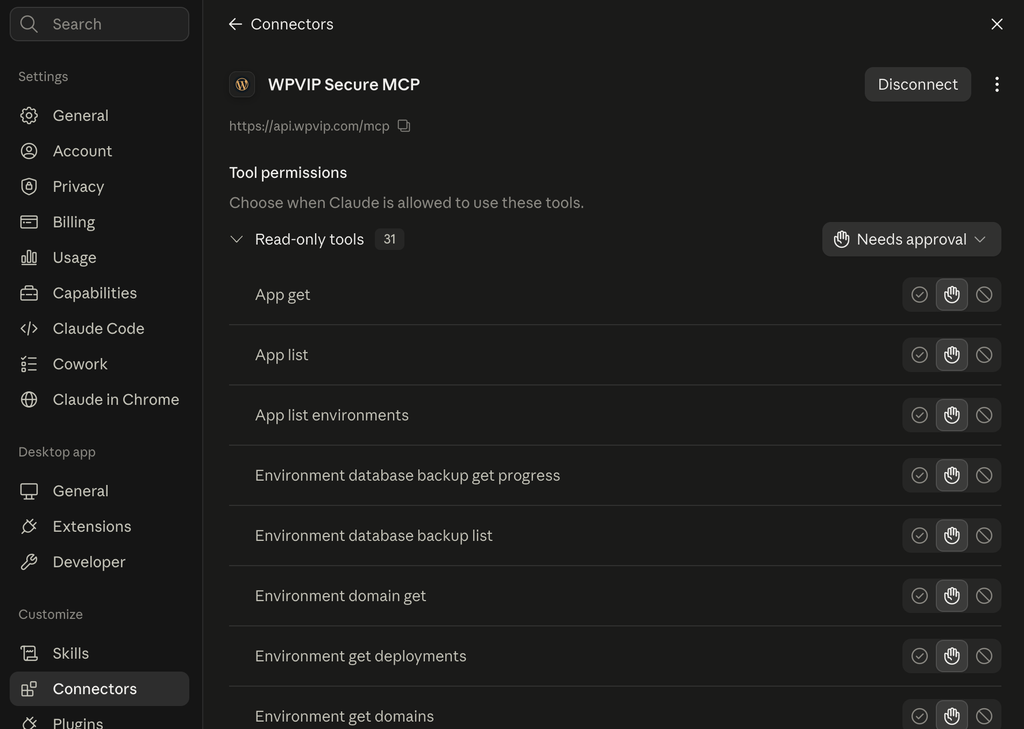Require approval for App list environments
Image resolution: width=1024 pixels, height=729 pixels.
pos(952,415)
